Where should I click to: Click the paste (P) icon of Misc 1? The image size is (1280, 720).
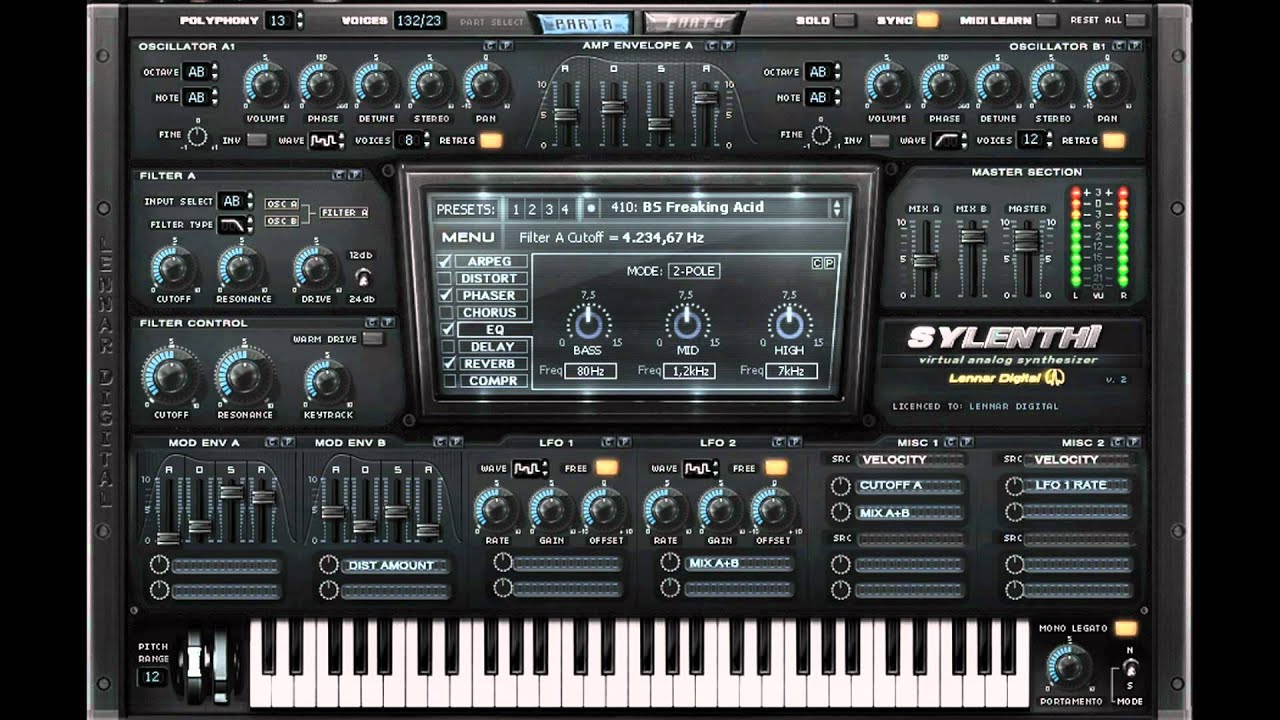pos(968,442)
